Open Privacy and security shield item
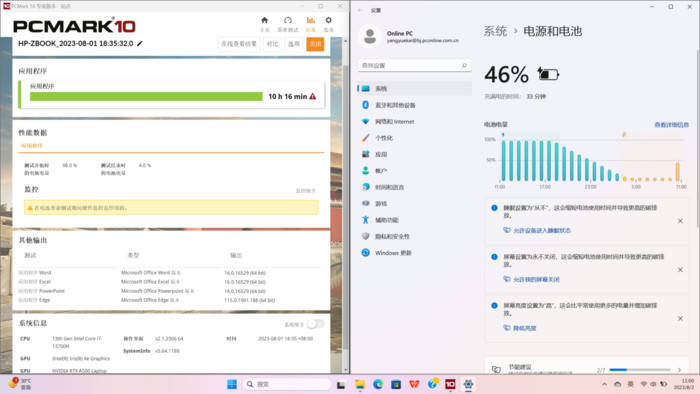Viewport: 700px width, 394px height. (414, 236)
